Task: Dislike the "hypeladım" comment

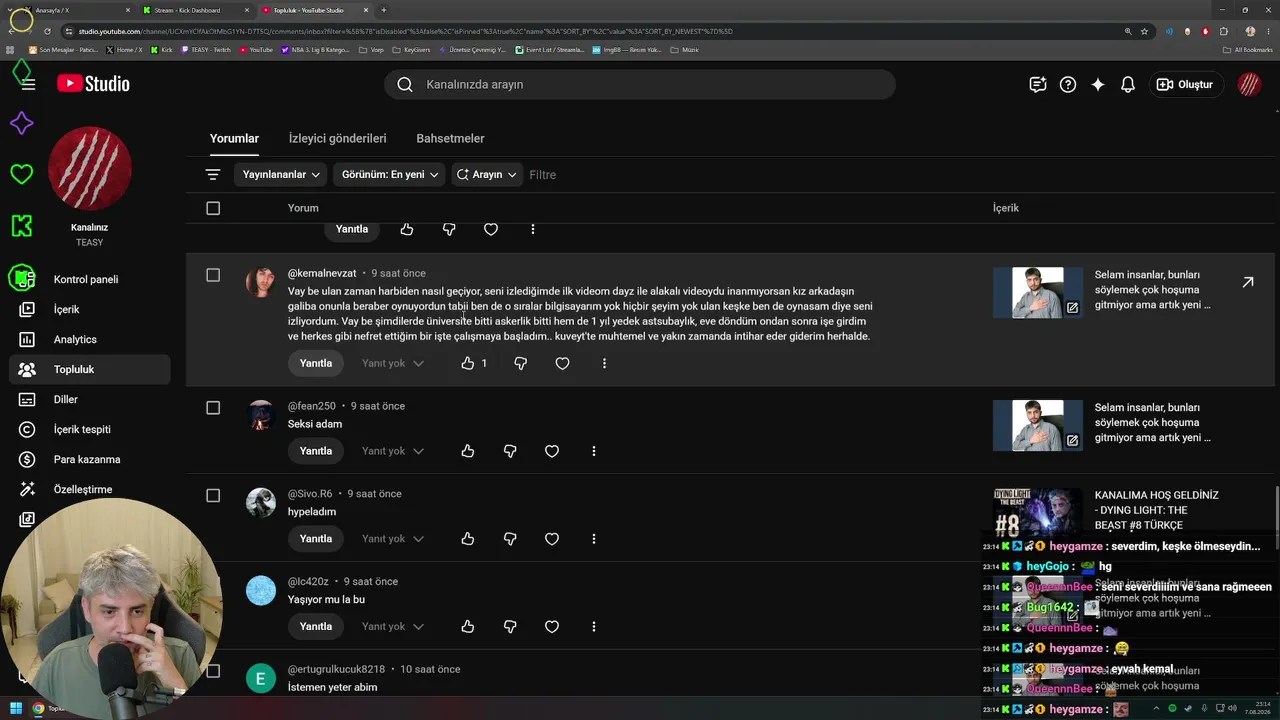Action: click(x=510, y=539)
